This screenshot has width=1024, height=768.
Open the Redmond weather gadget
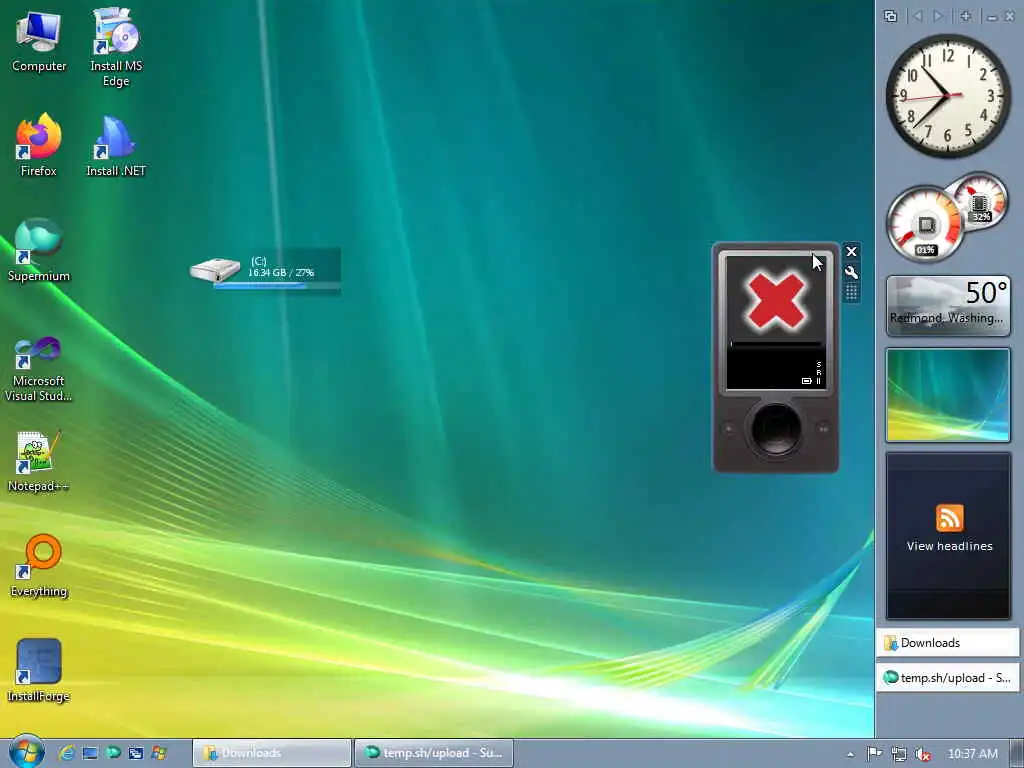(948, 306)
